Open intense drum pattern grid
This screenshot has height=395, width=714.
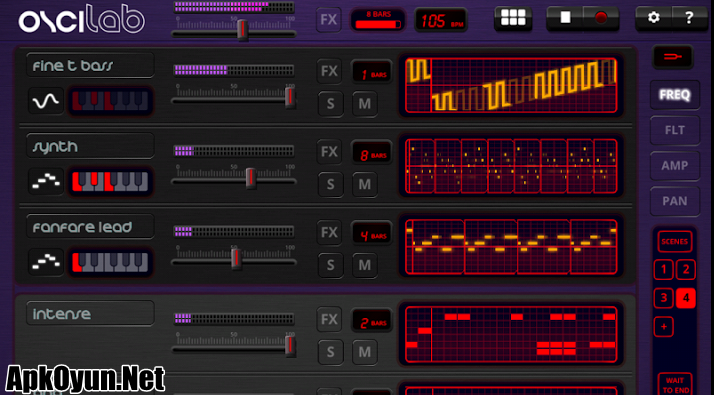pyautogui.click(x=511, y=334)
